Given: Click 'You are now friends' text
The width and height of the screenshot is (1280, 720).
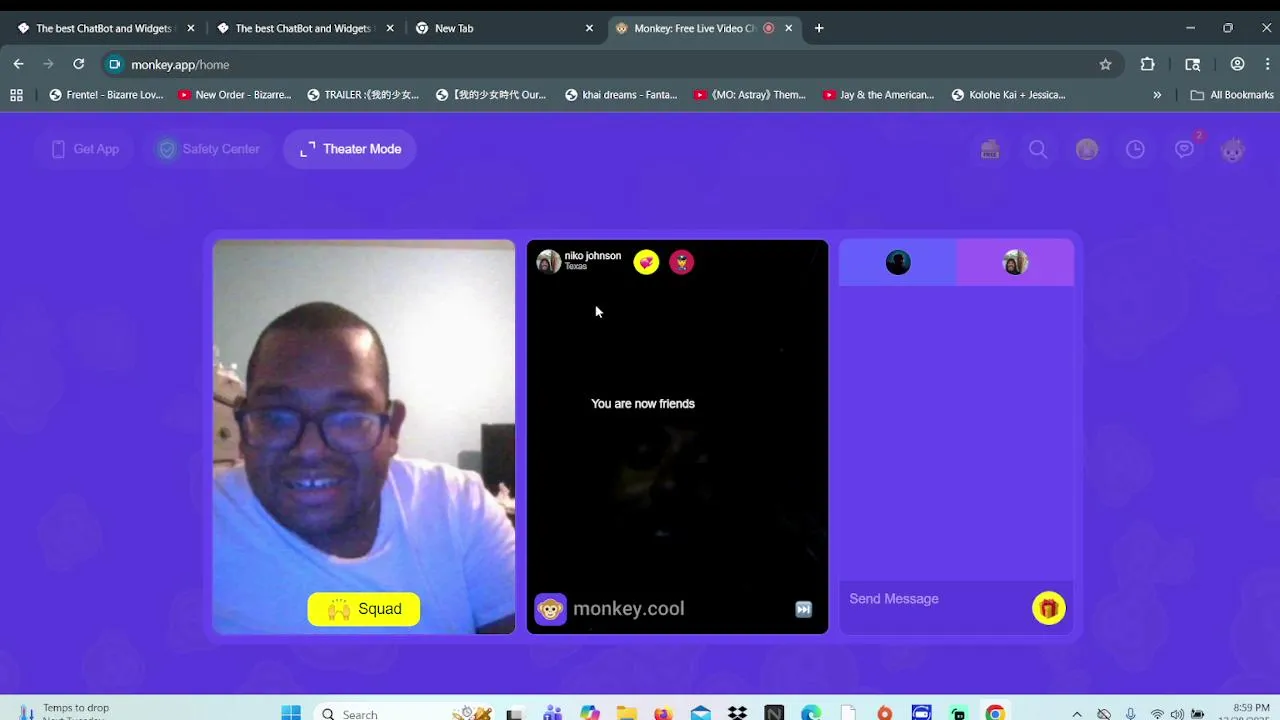Looking at the screenshot, I should click(643, 404).
